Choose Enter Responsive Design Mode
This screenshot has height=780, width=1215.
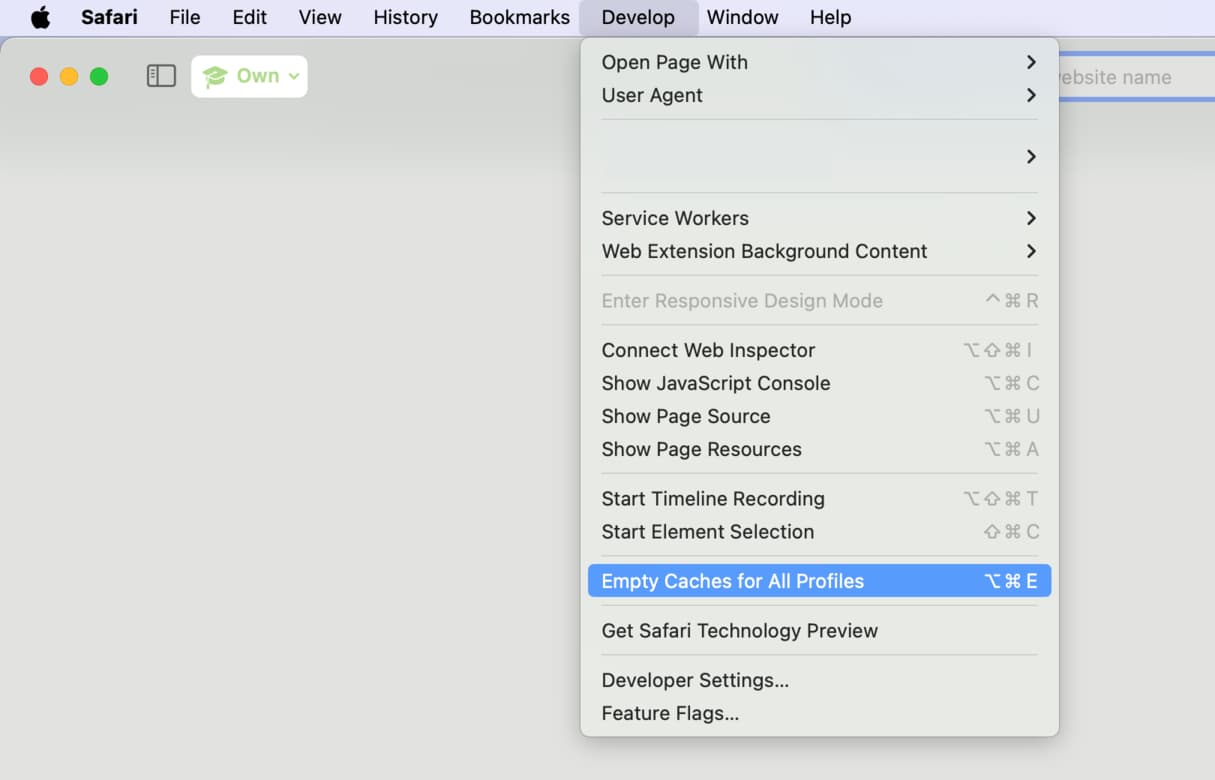819,301
